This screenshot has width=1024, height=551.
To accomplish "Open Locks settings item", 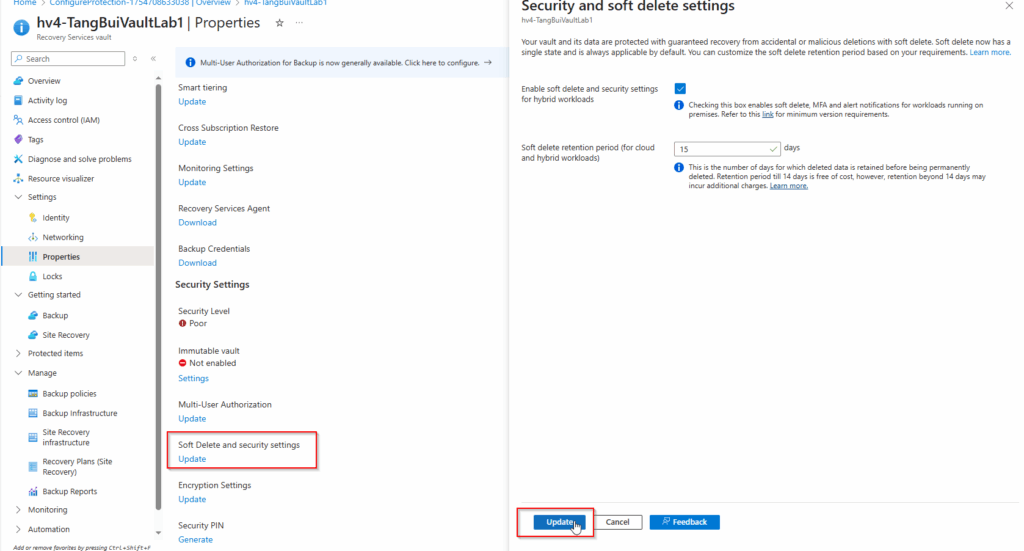I will click(x=52, y=277).
